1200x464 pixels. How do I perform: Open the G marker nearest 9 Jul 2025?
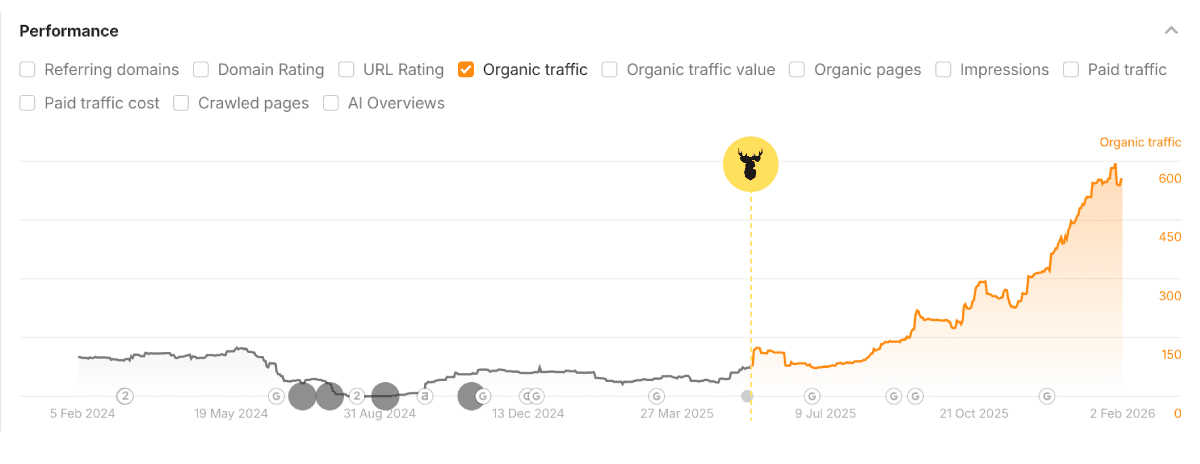point(812,396)
